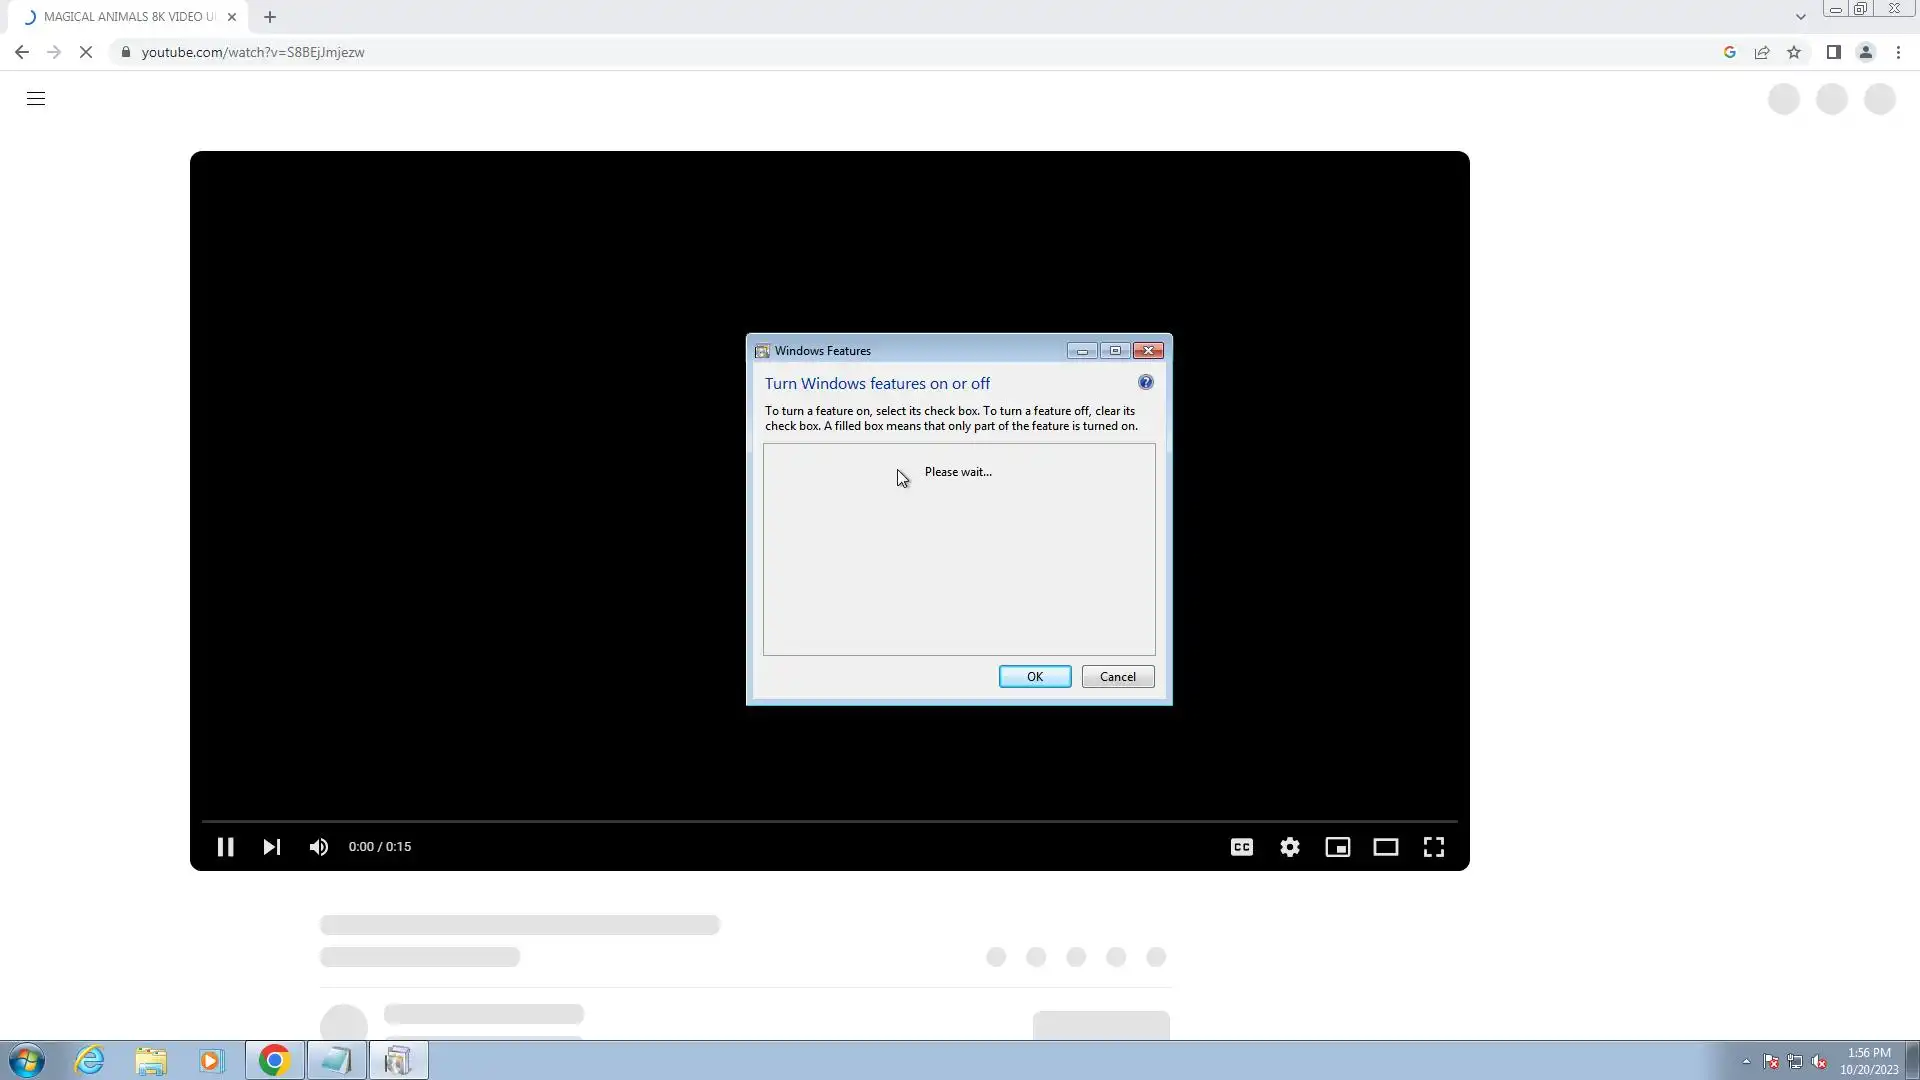Image resolution: width=1920 pixels, height=1080 pixels.
Task: Mute the video volume
Action: [x=319, y=847]
